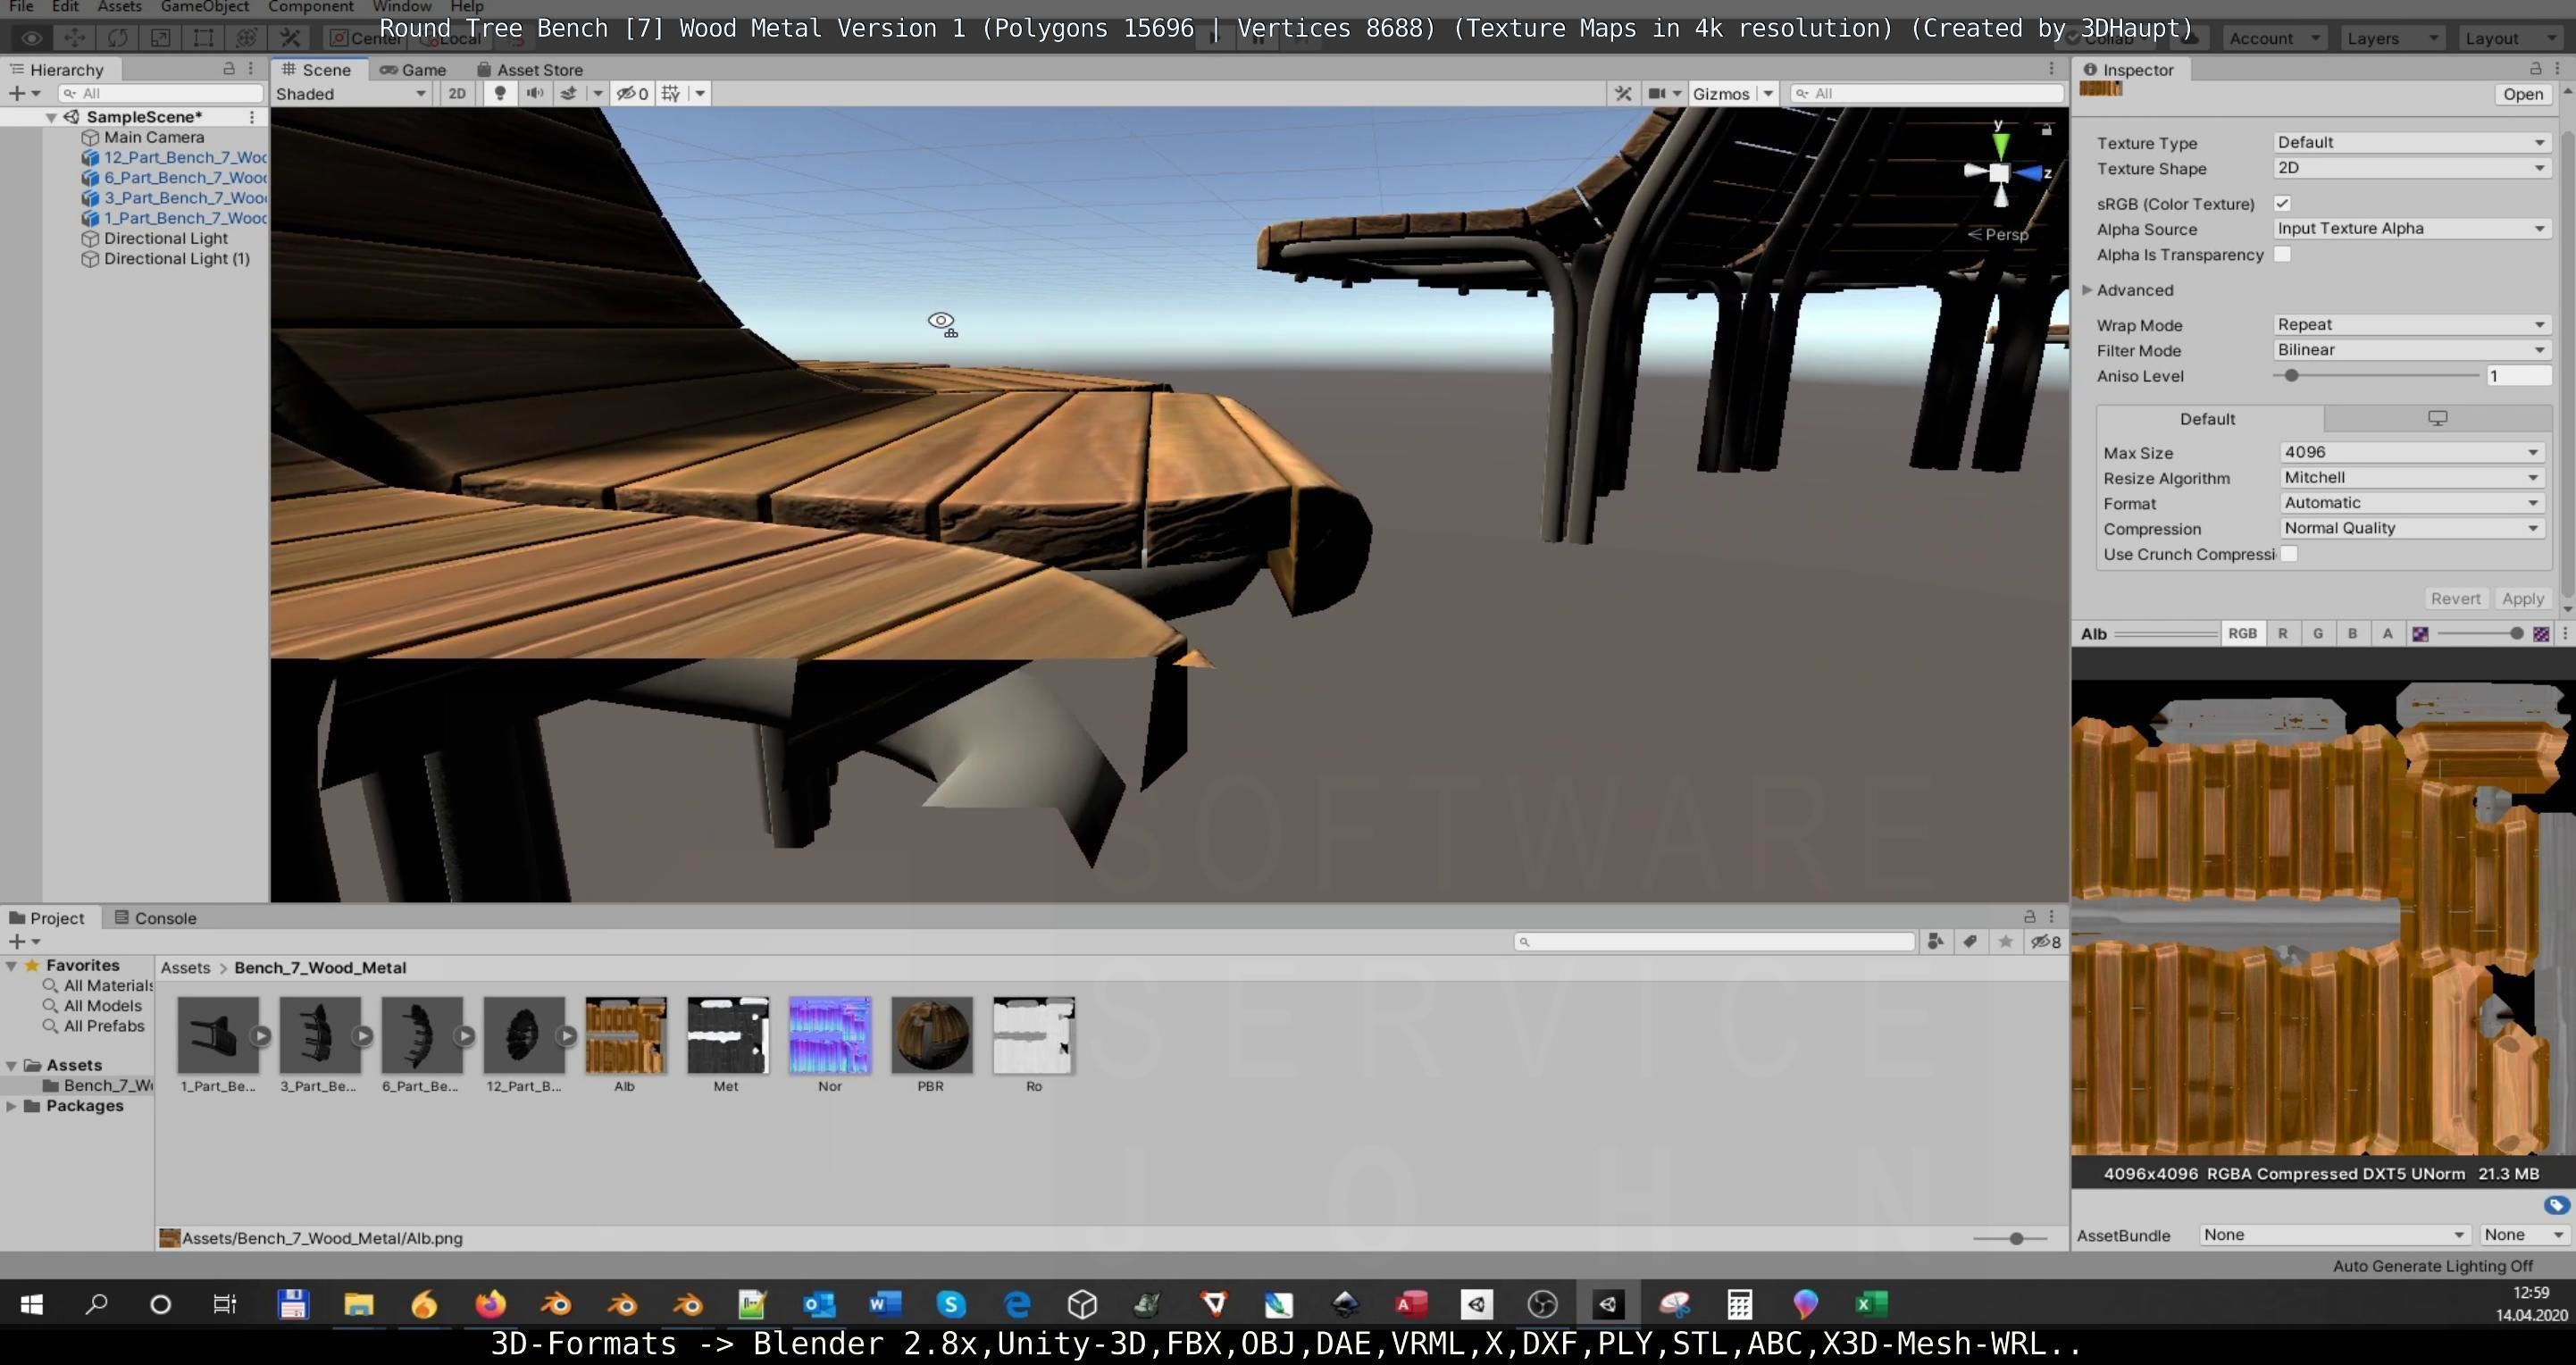Open Shaded draw mode dropdown
Screen dimensions: 2576x1365
(352, 93)
